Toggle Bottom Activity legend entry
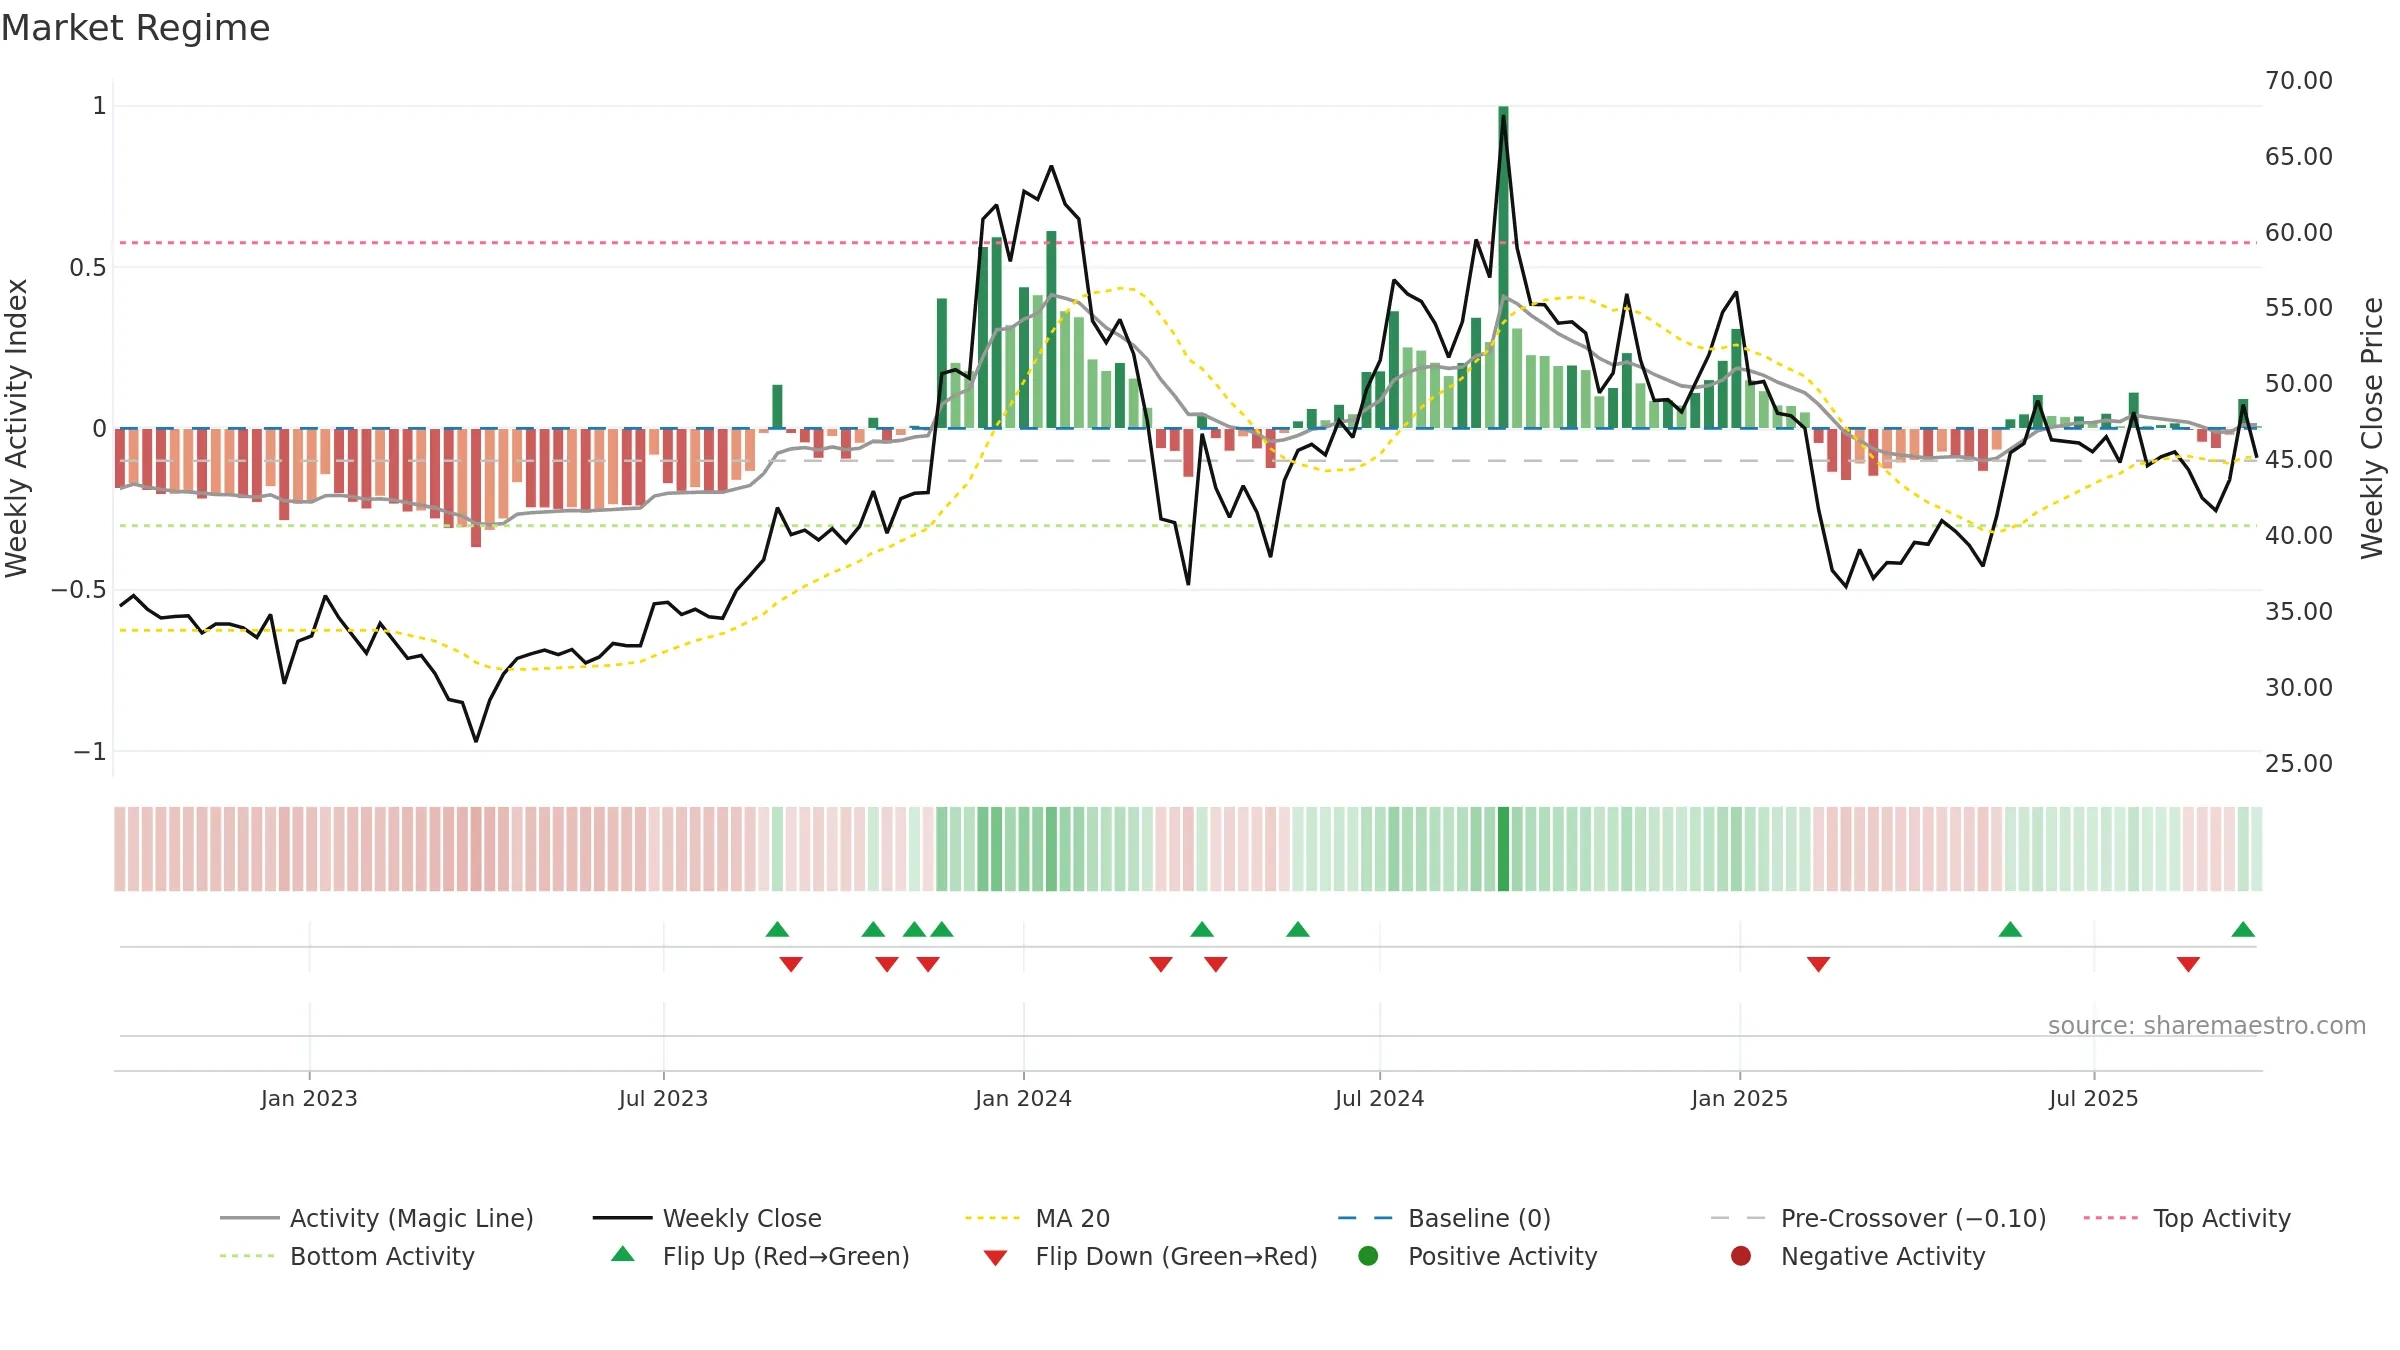2400x1350 pixels. tap(347, 1256)
